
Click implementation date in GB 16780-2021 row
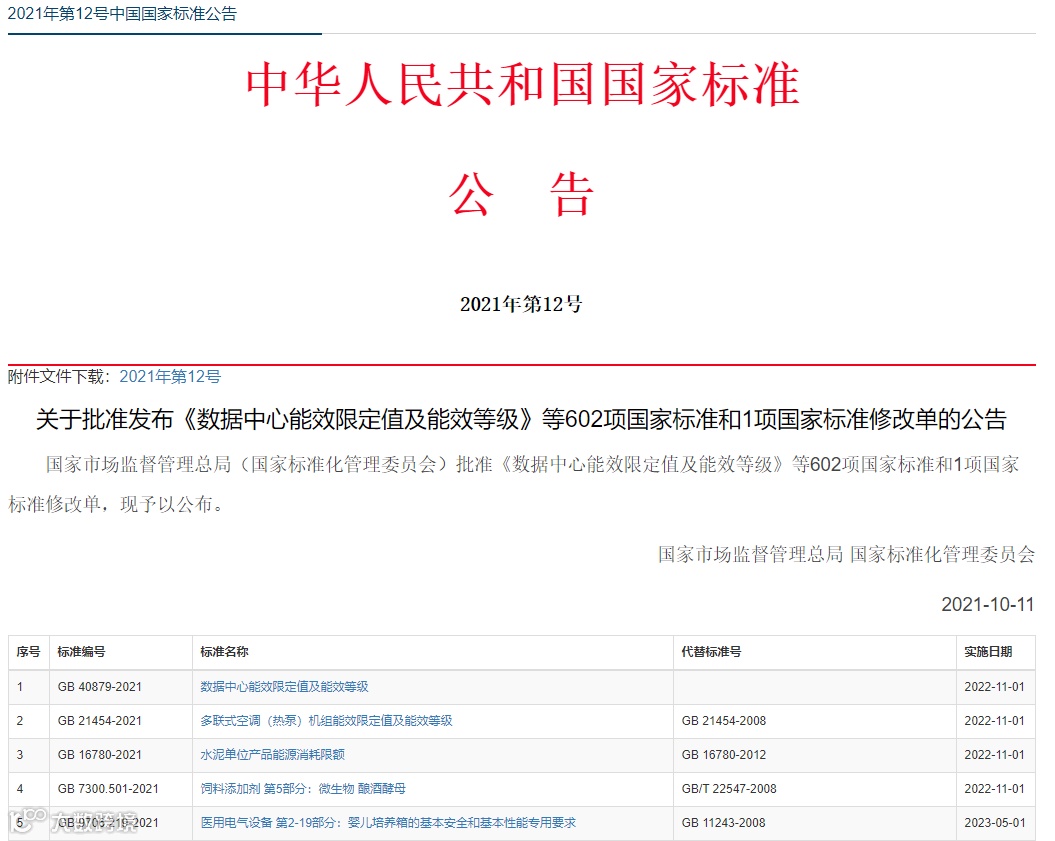coord(994,755)
